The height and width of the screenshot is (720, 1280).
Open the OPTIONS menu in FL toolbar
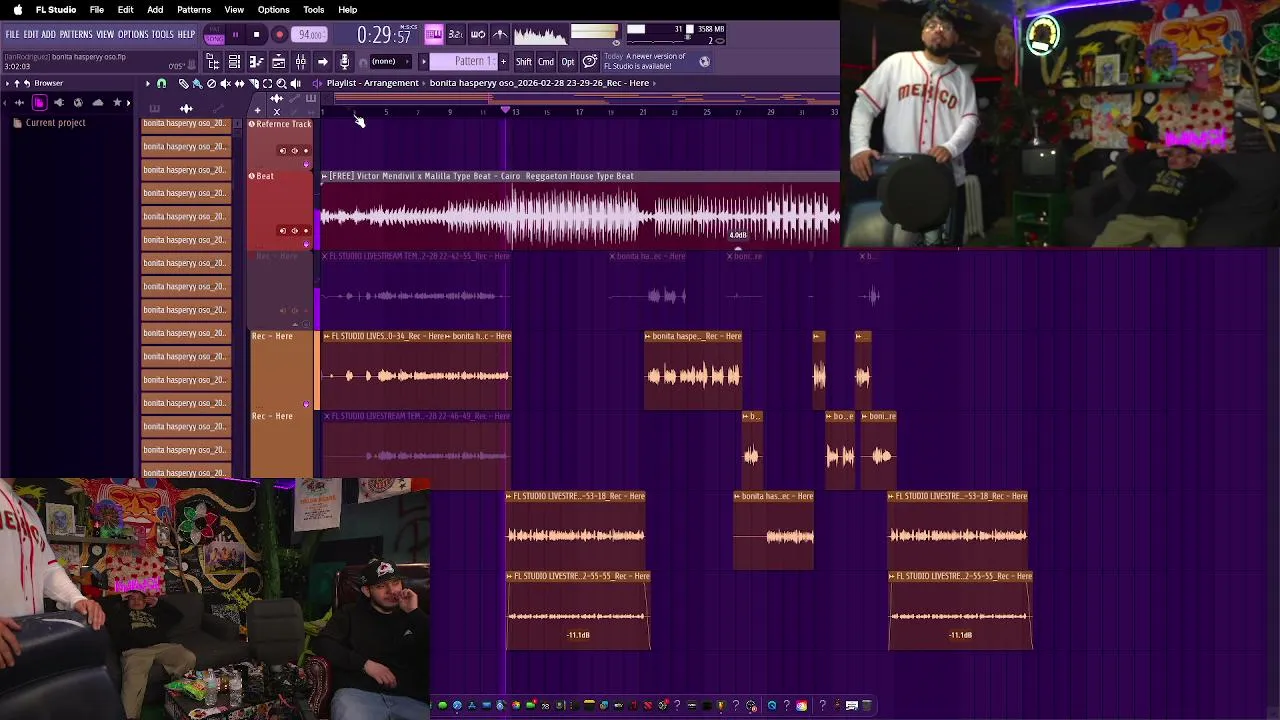[133, 35]
